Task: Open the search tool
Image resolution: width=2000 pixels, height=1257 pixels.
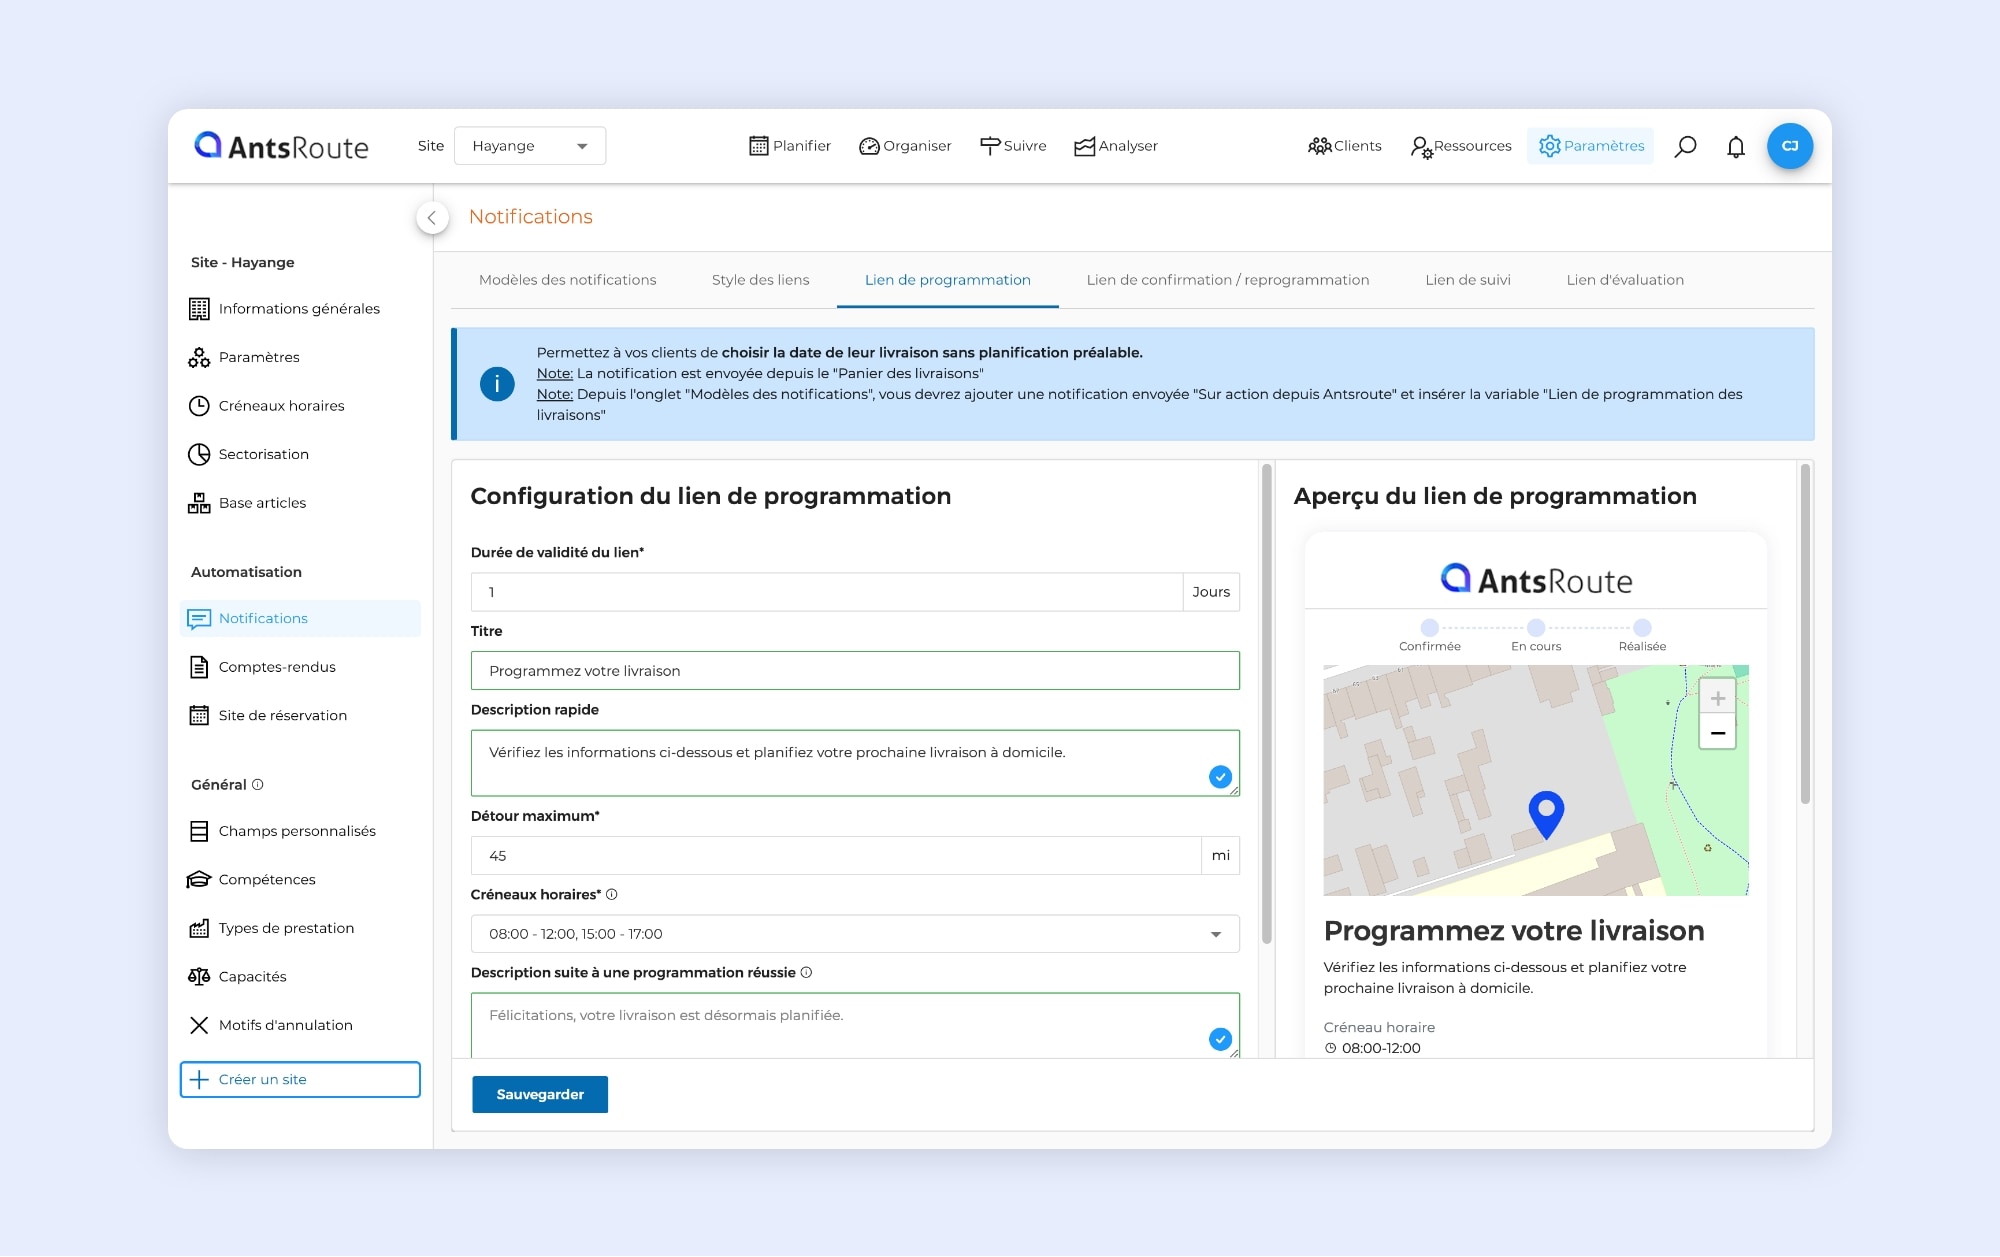Action: (1685, 146)
